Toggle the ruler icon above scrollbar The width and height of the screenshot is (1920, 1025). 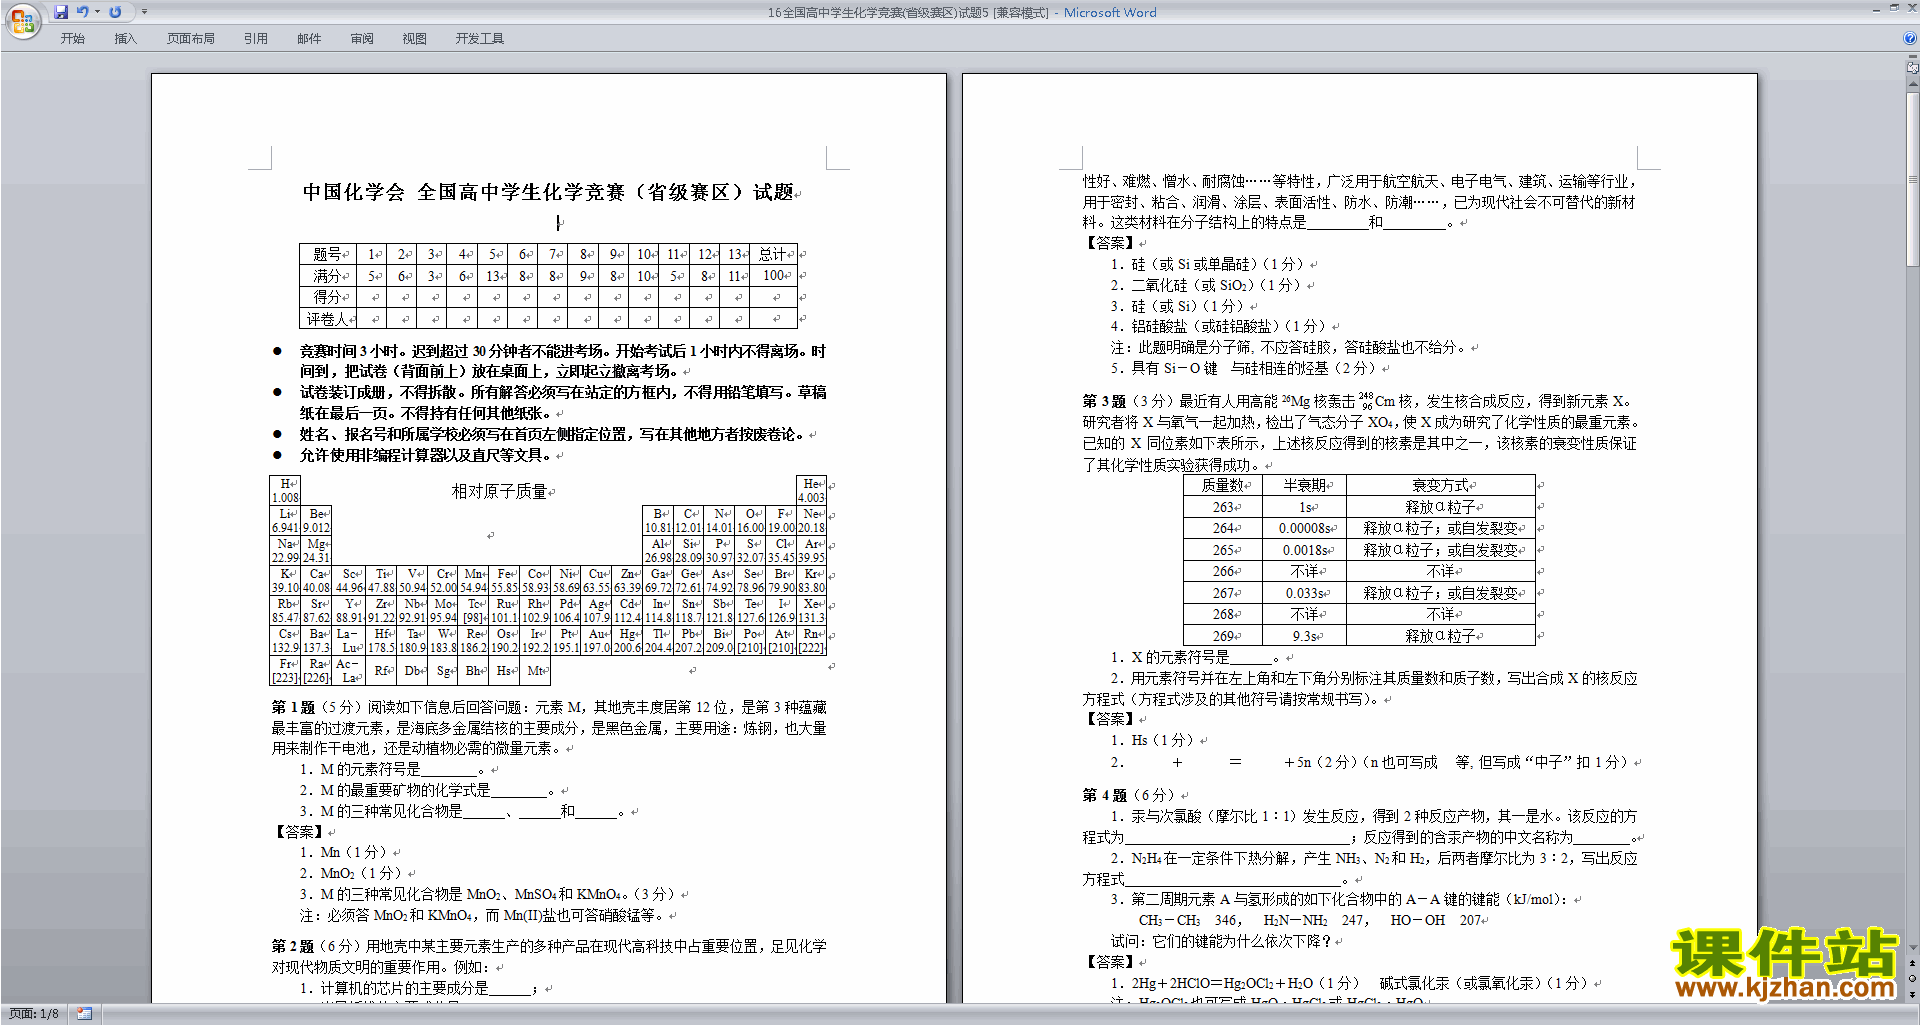coord(1913,68)
